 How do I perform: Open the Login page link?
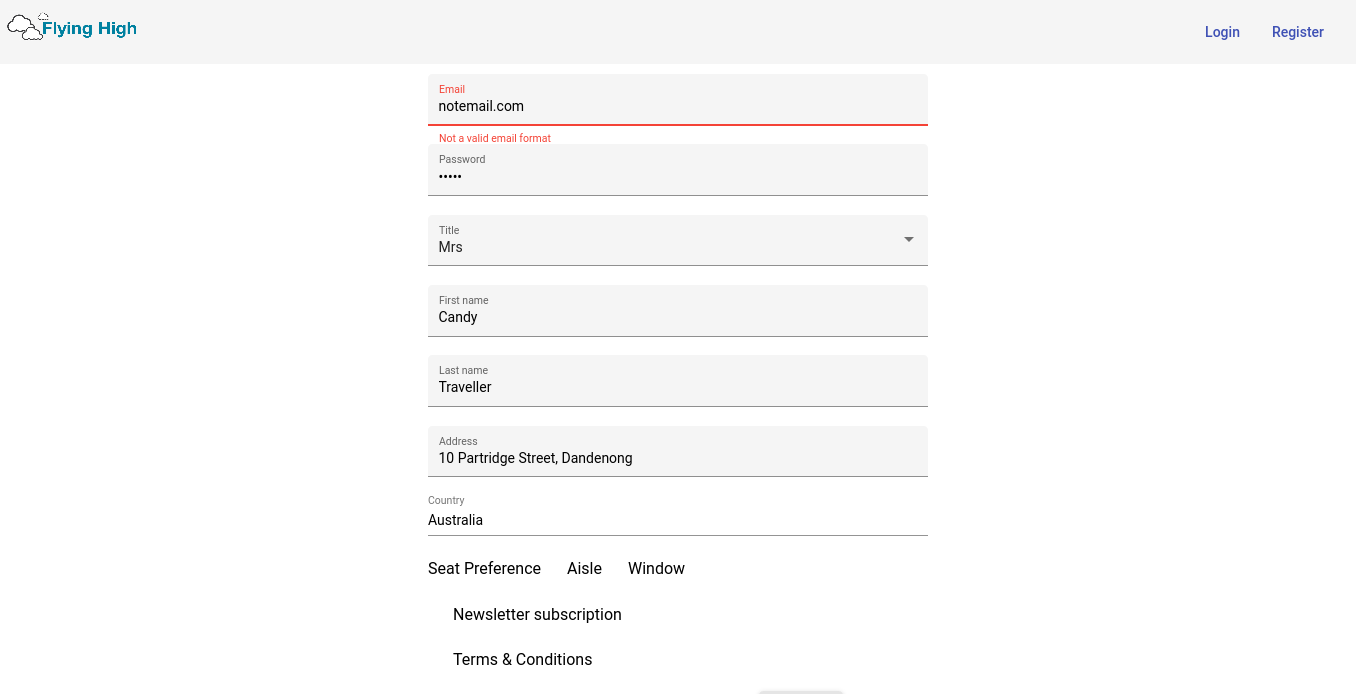pyautogui.click(x=1221, y=32)
